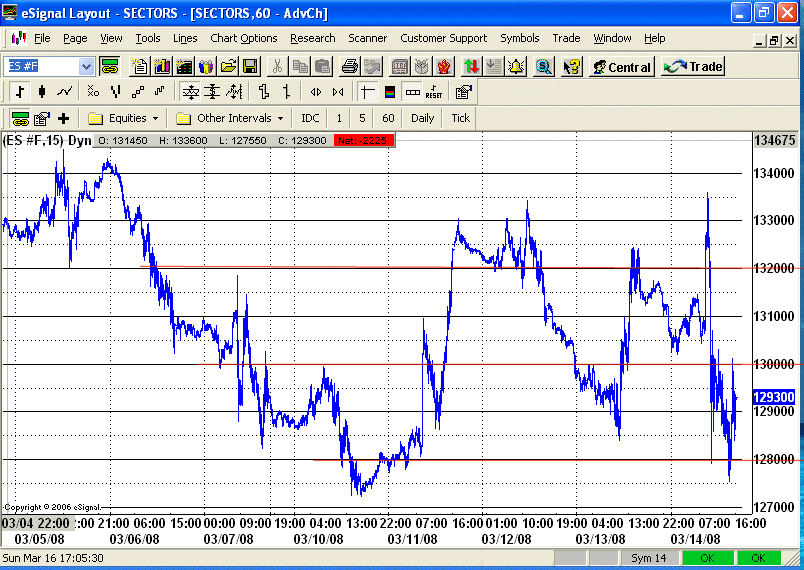Open a new quote window

pyautogui.click(x=139, y=67)
